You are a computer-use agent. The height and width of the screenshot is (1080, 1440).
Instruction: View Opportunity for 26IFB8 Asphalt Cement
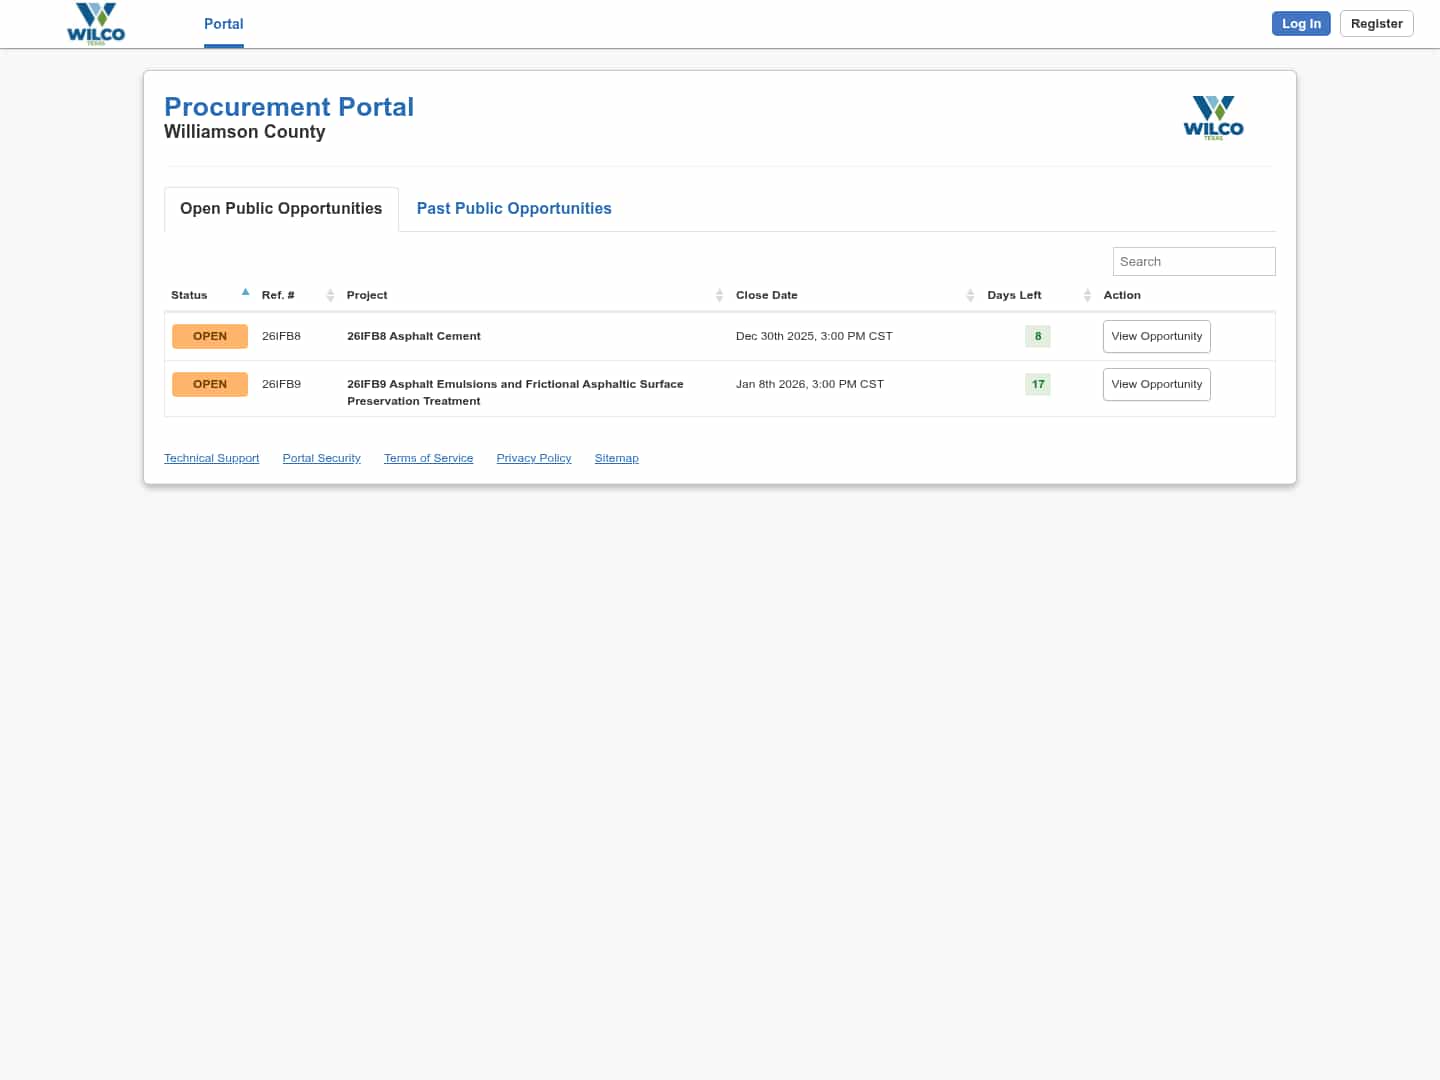1156,336
